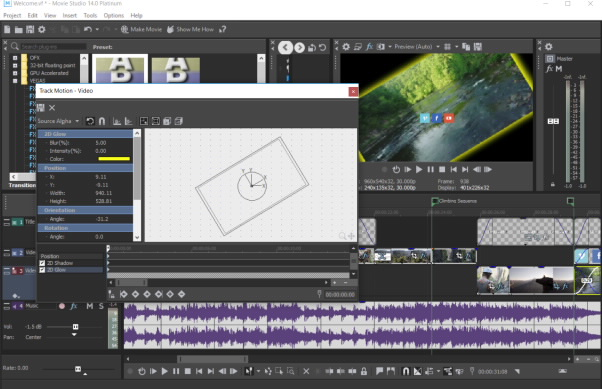
Task: Click the Blur(%) value 5.00
Action: [x=101, y=142]
